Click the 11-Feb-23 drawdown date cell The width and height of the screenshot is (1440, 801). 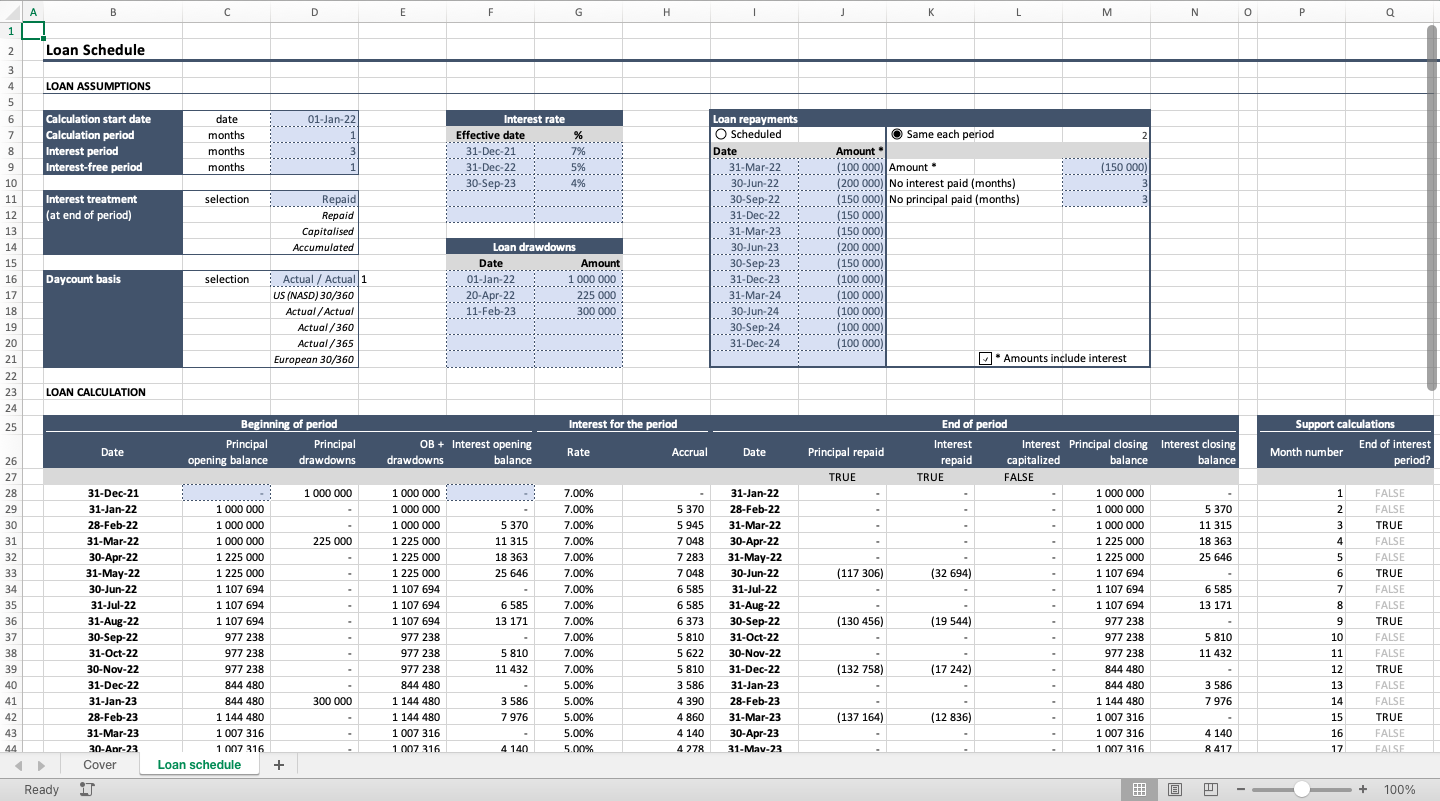coord(491,311)
